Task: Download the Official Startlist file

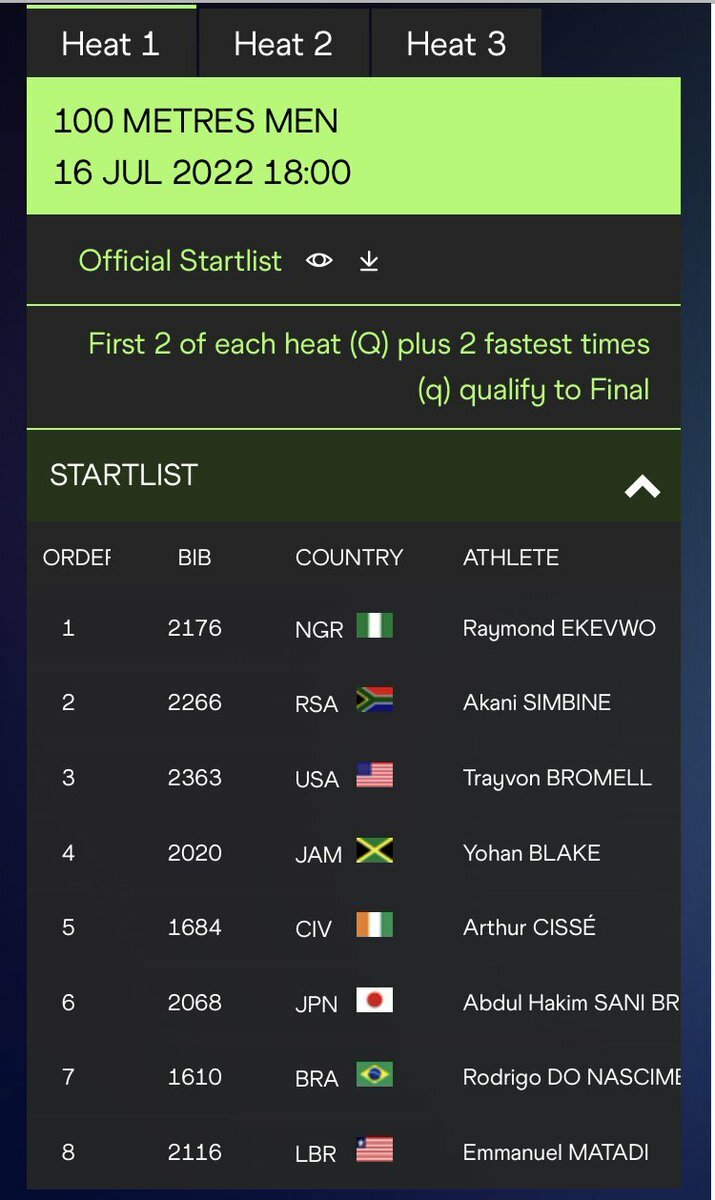Action: 369,261
